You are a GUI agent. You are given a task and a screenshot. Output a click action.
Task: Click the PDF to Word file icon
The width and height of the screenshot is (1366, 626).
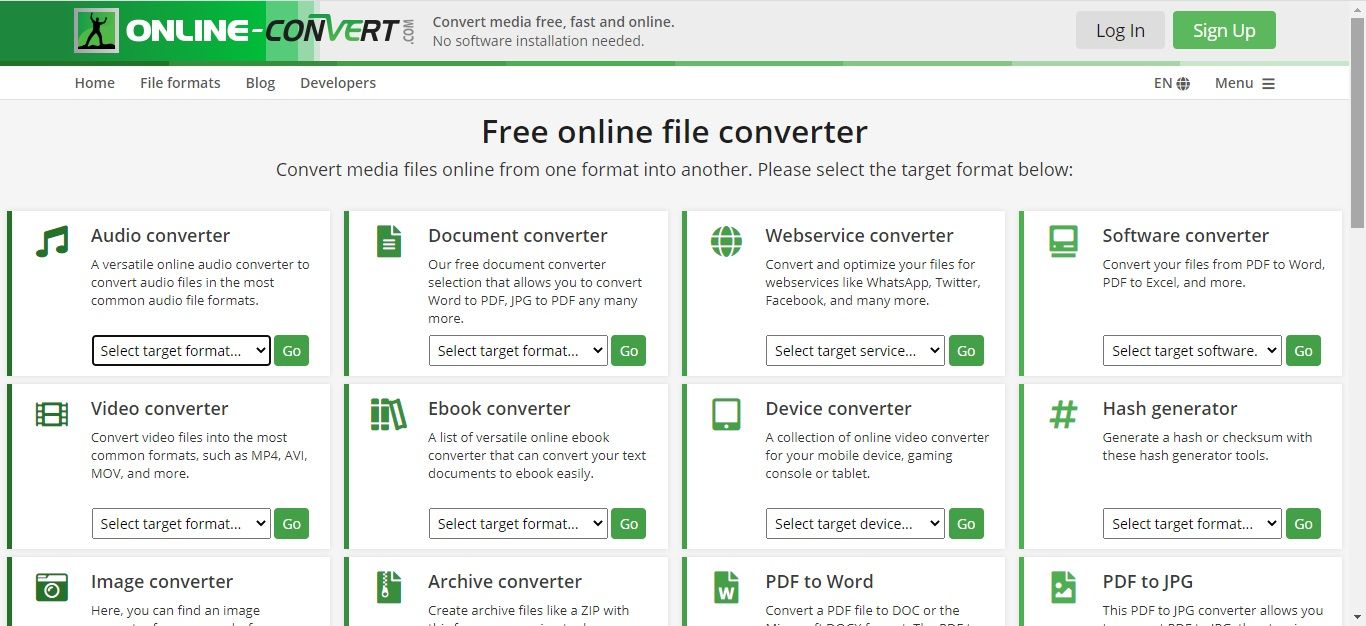tap(726, 587)
